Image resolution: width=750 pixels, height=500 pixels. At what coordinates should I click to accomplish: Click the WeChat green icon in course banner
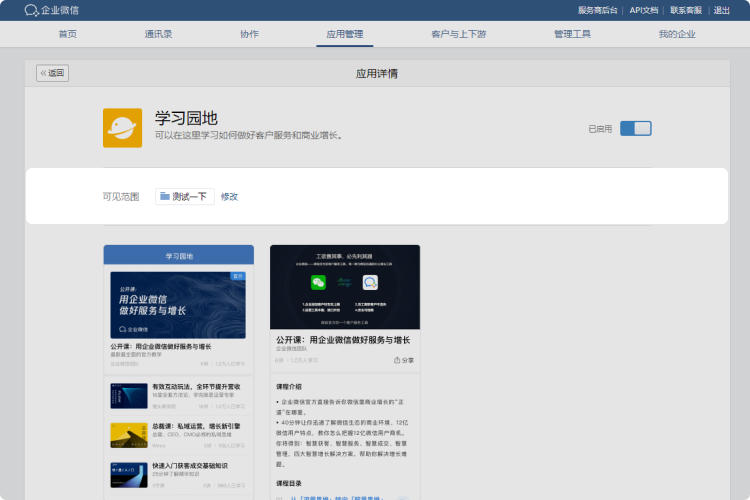pos(318,282)
